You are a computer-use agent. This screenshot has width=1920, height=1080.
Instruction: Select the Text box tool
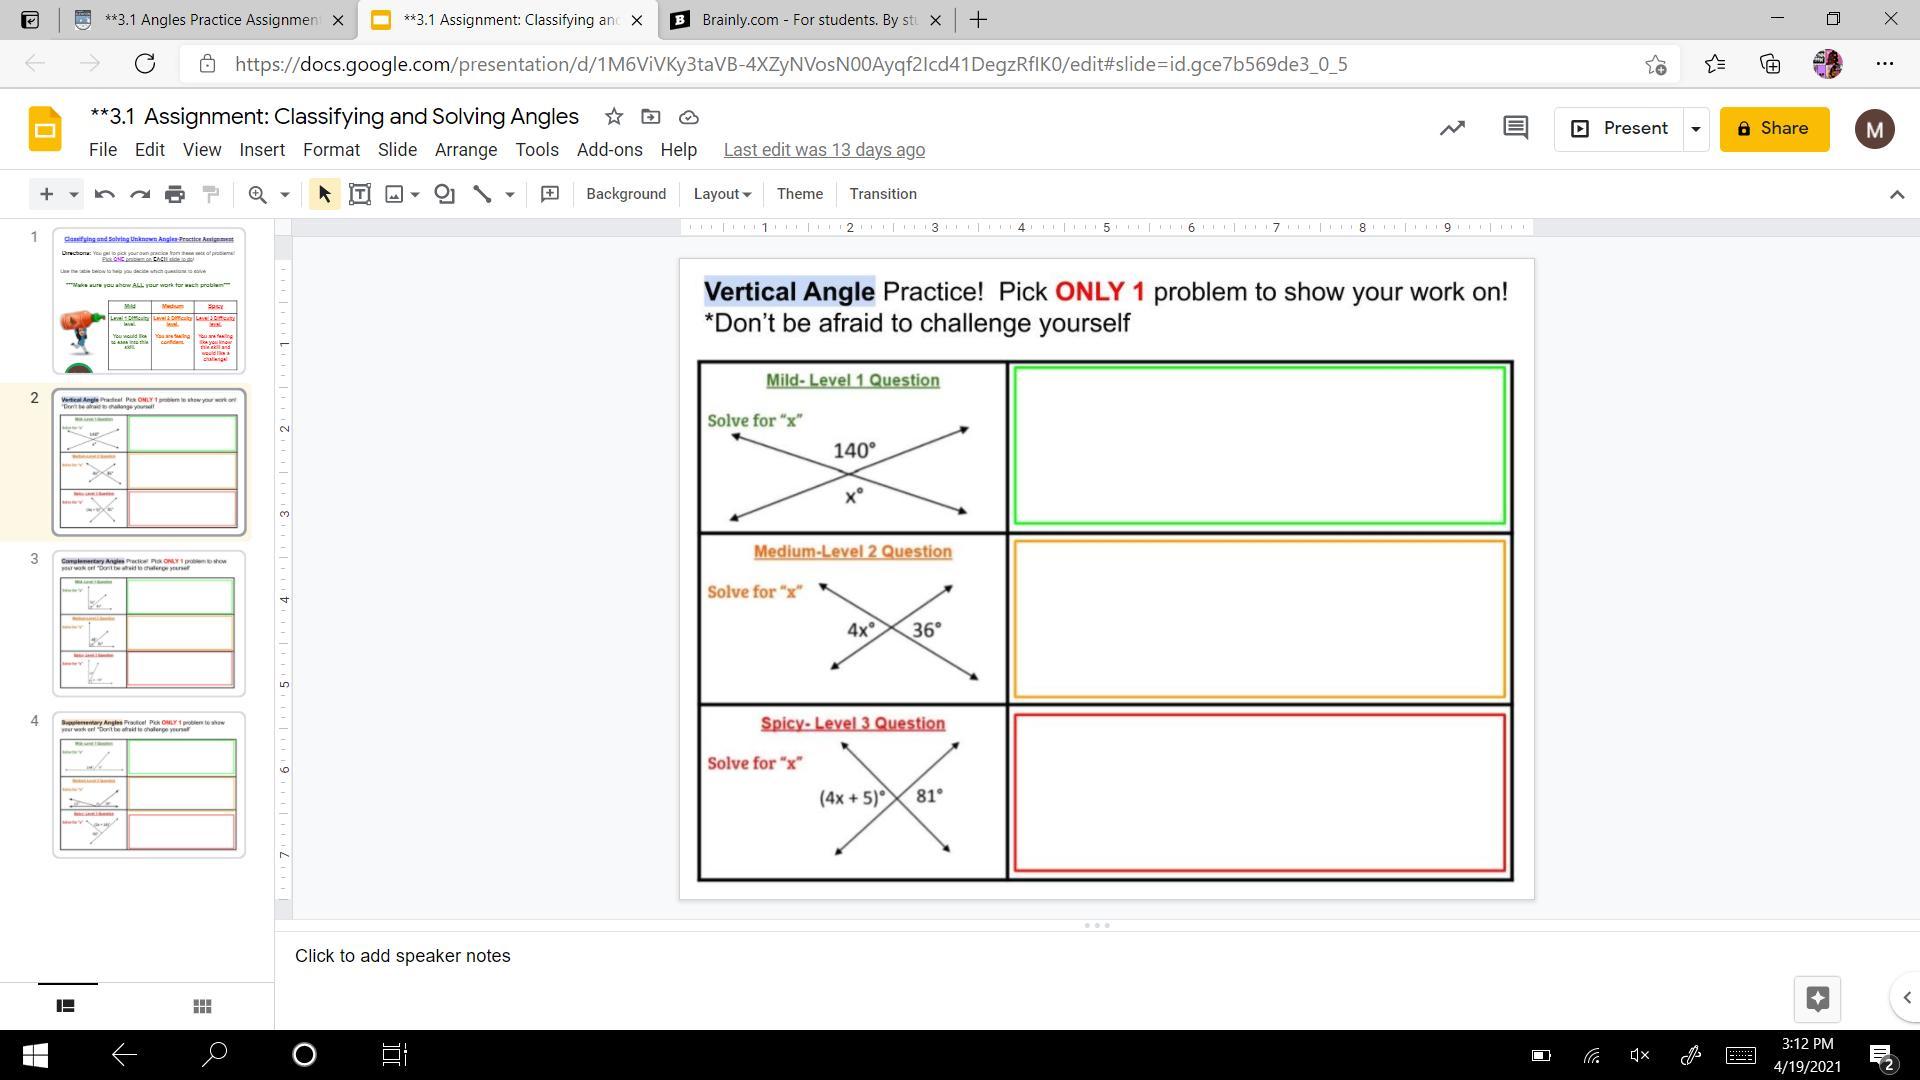360,194
